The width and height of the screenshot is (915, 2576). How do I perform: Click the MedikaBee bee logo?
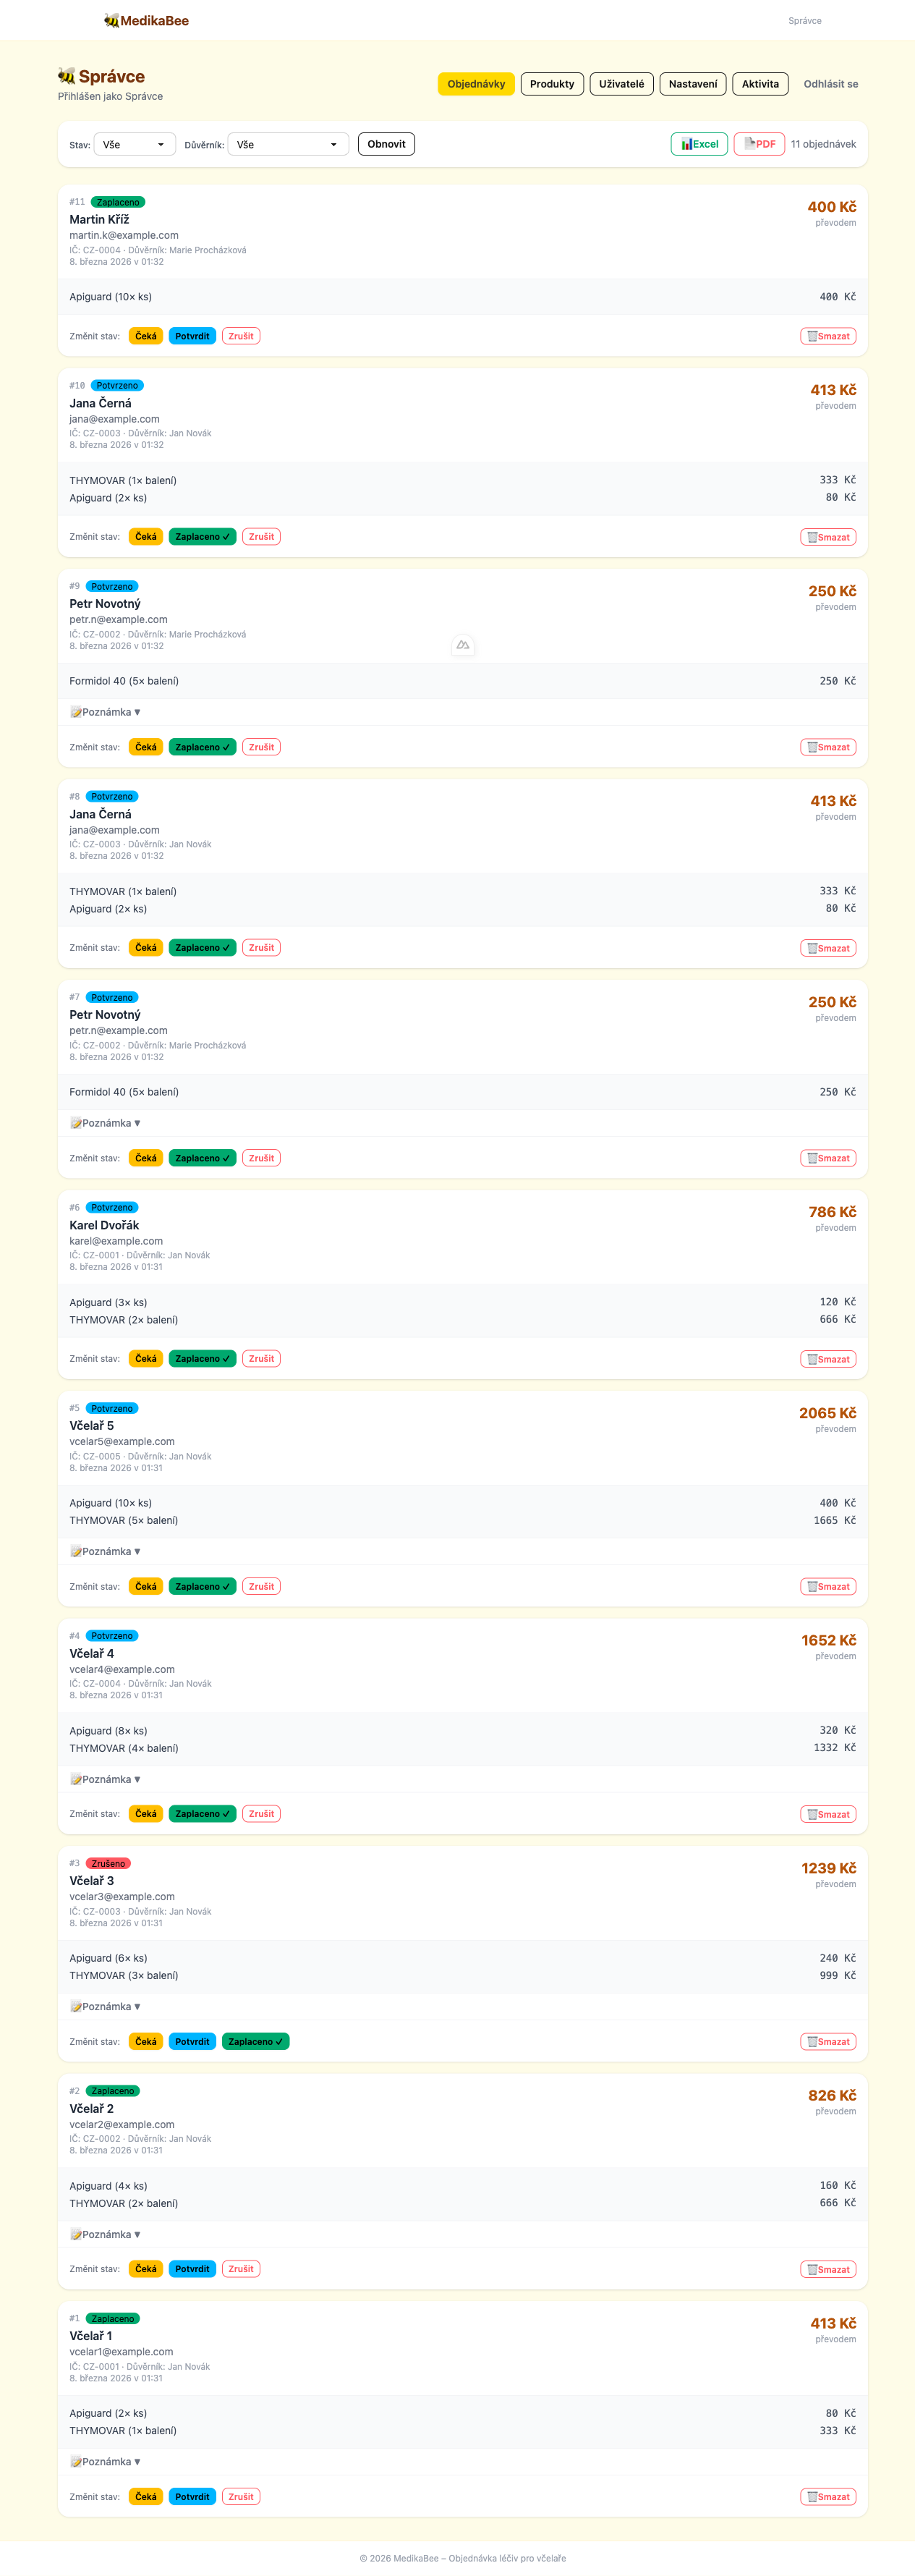tap(111, 20)
